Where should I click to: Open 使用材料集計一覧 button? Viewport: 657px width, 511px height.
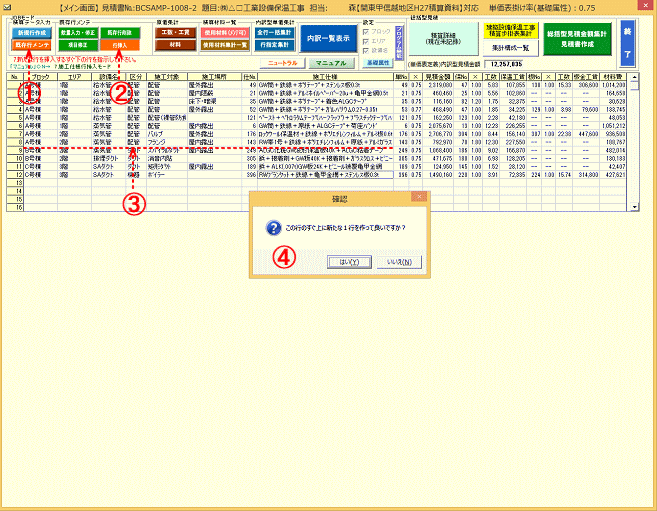click(225, 45)
